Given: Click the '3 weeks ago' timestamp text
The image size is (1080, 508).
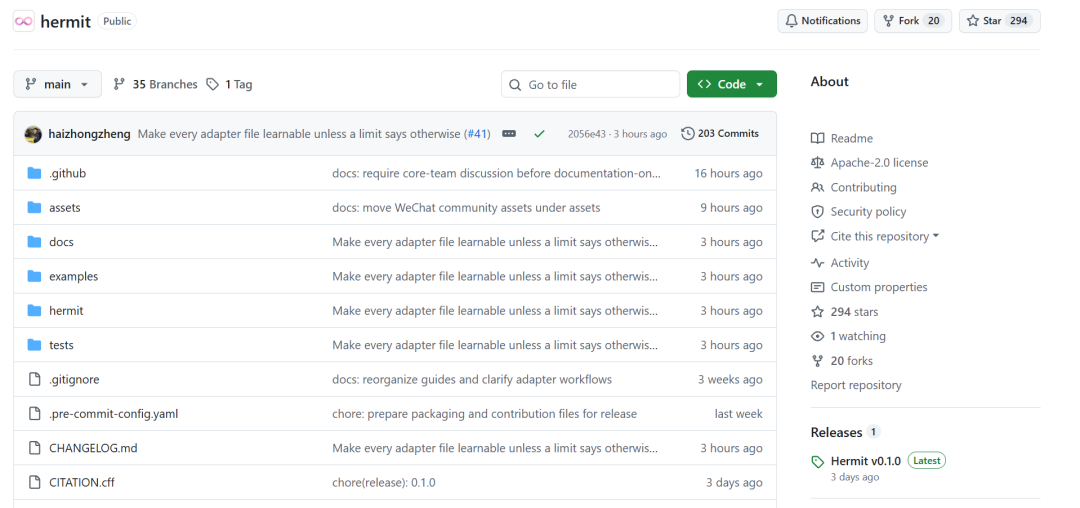Looking at the screenshot, I should pyautogui.click(x=730, y=380).
